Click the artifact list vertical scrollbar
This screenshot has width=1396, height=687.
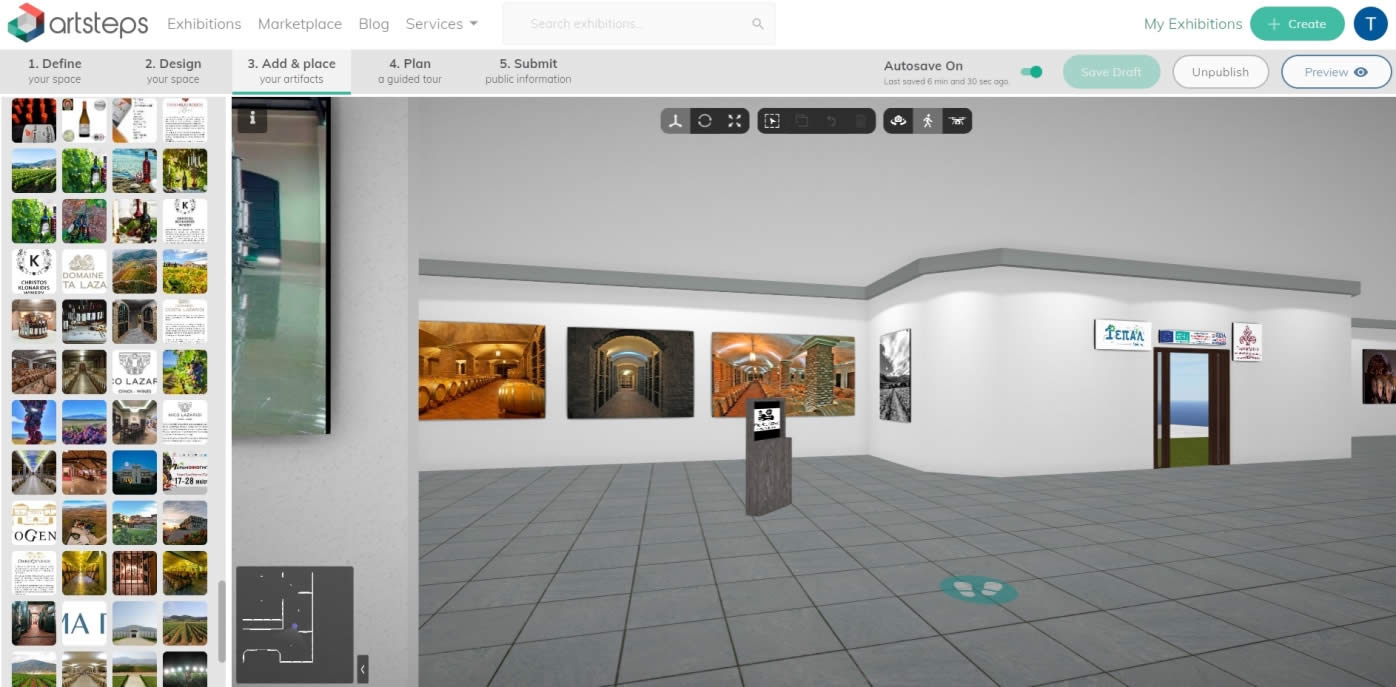click(222, 620)
